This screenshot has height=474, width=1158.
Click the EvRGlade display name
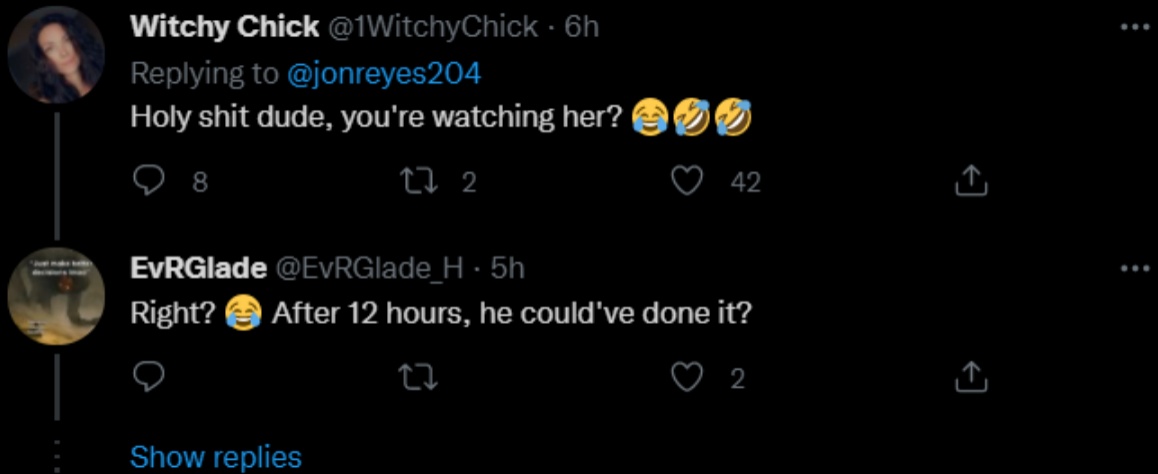198,268
